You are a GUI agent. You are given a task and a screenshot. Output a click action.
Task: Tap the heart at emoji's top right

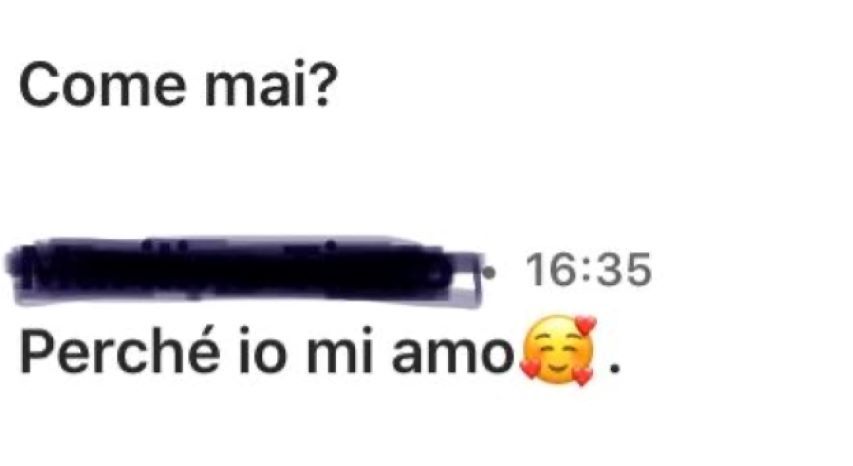(x=585, y=325)
